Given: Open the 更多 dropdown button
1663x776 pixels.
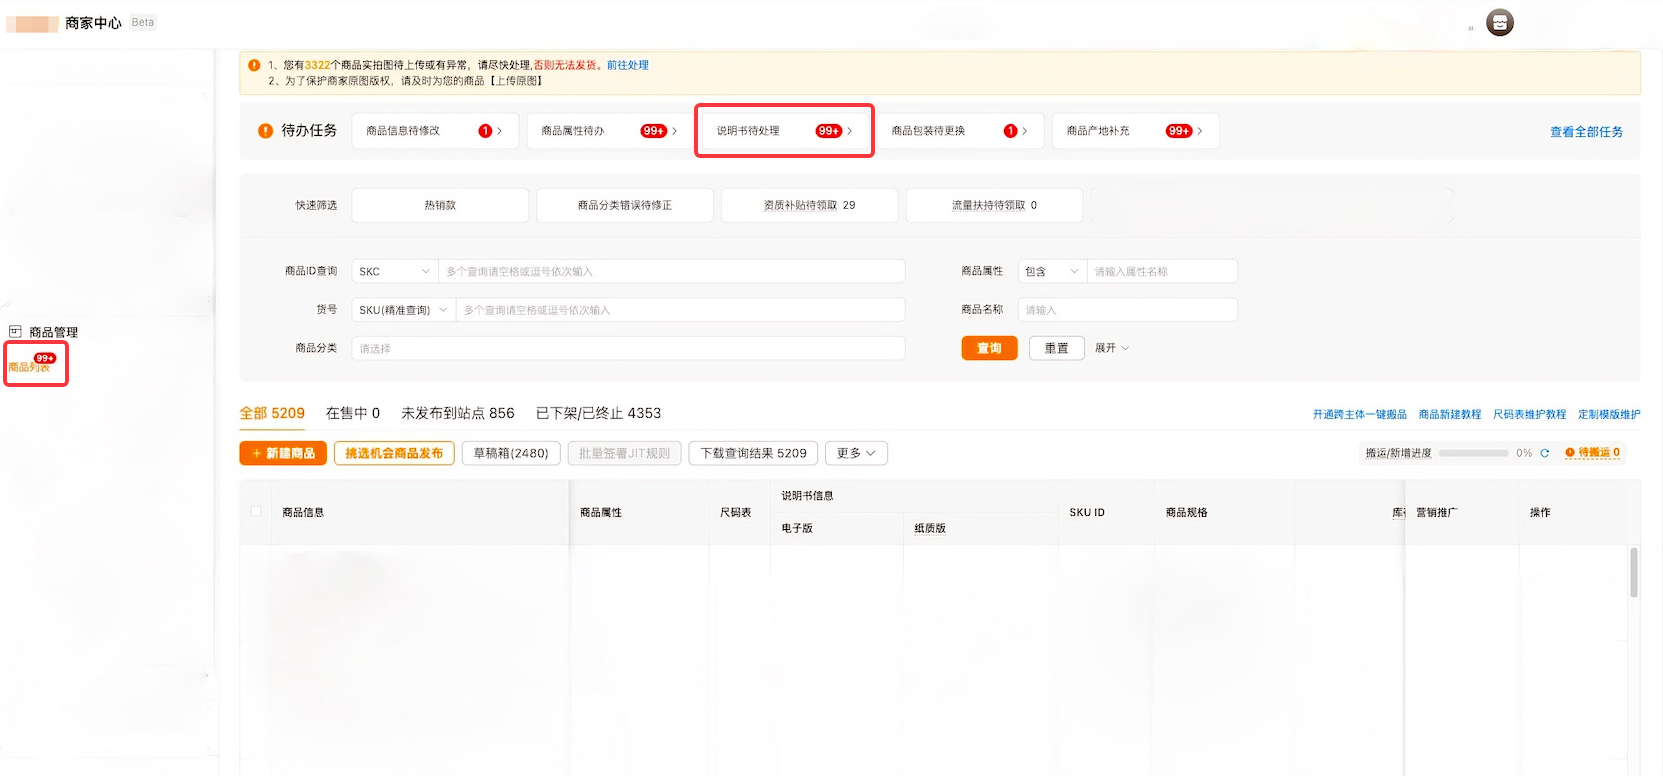Looking at the screenshot, I should point(856,453).
